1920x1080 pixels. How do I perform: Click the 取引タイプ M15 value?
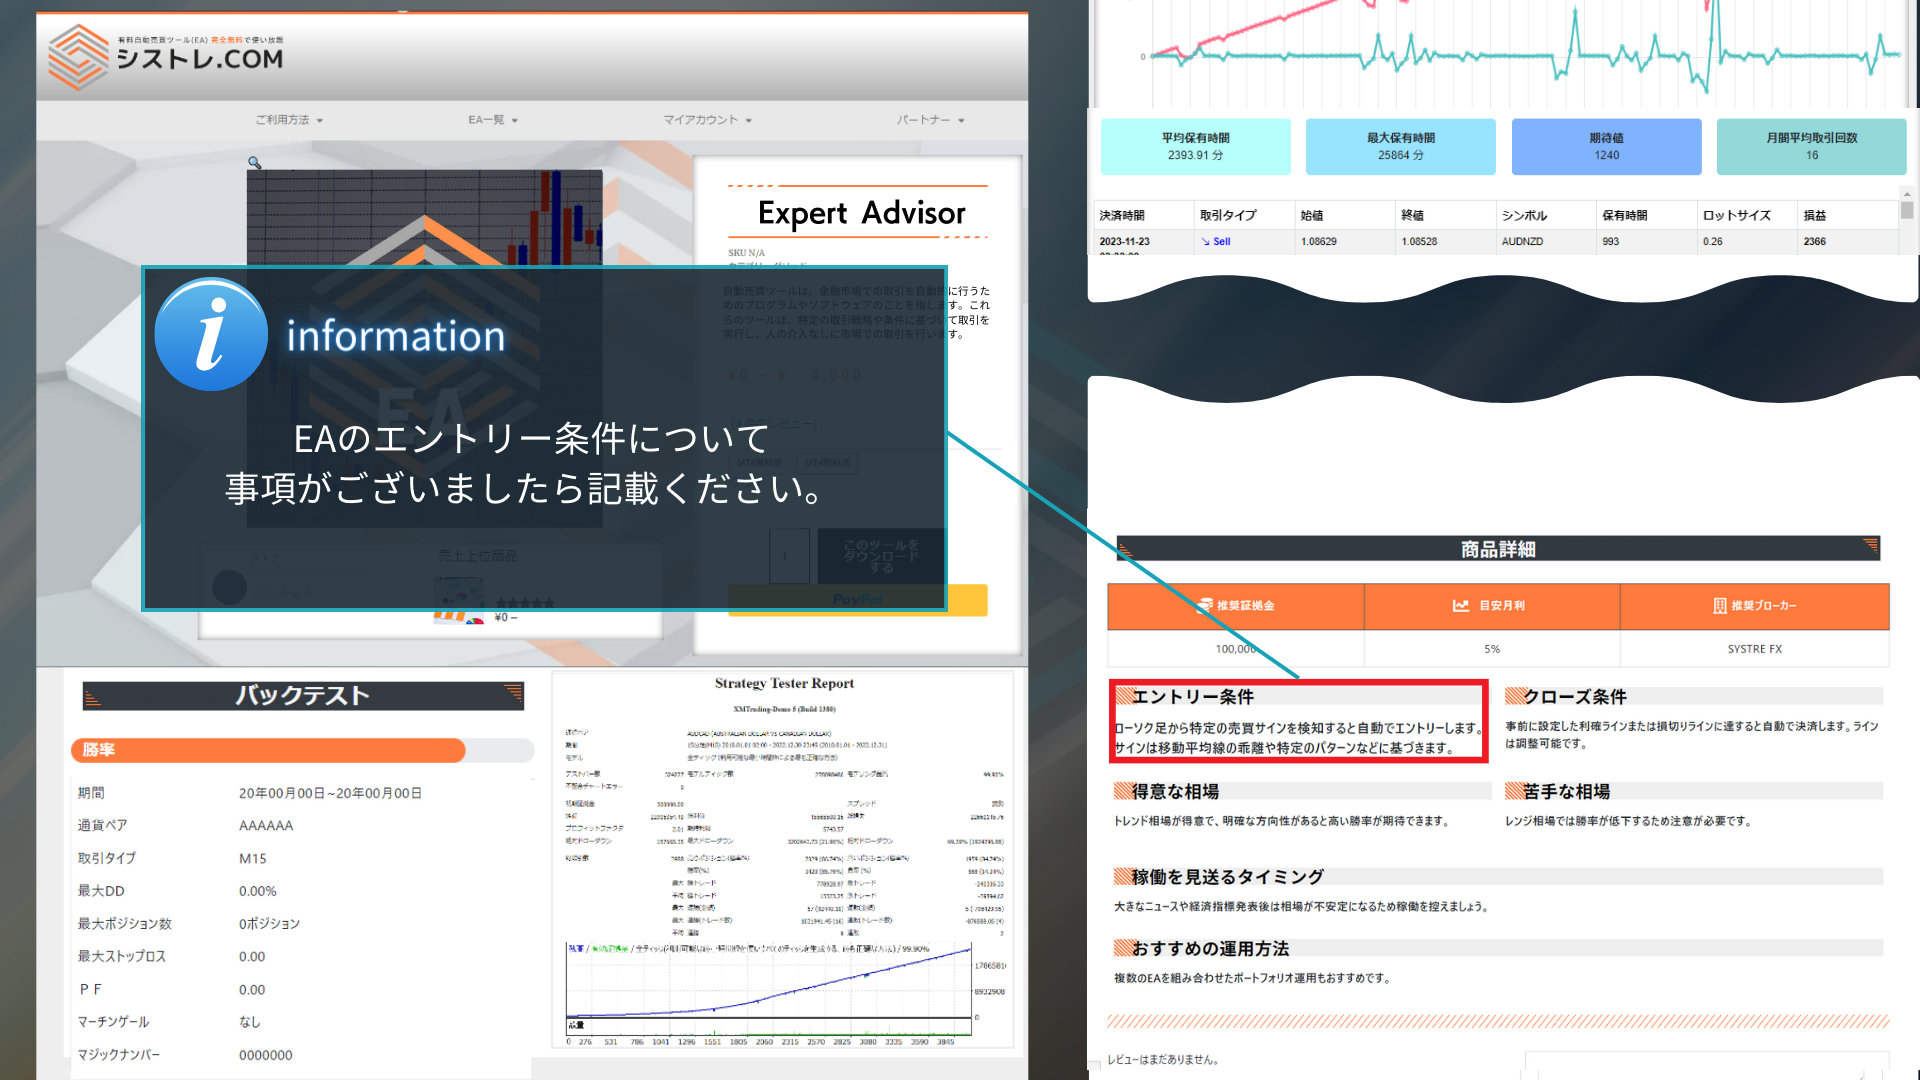(253, 859)
